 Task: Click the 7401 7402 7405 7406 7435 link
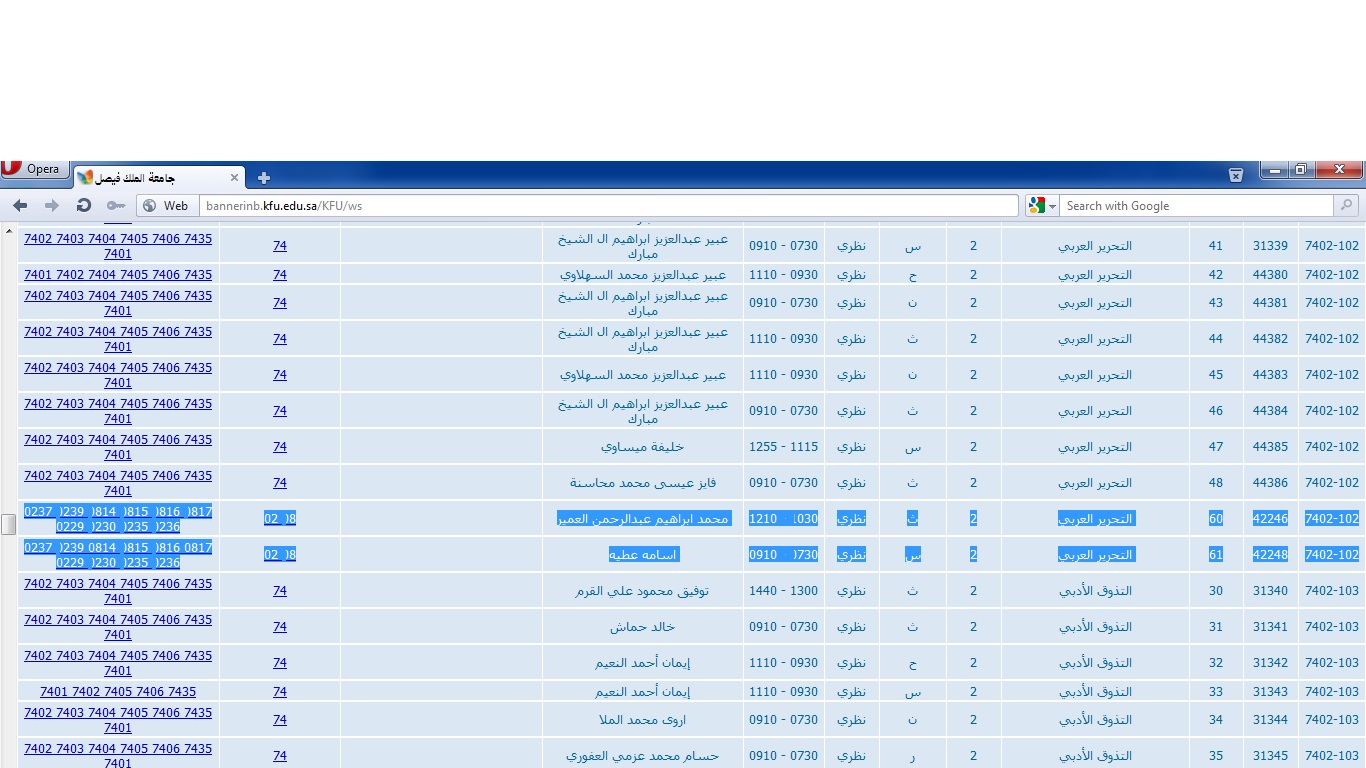click(118, 692)
